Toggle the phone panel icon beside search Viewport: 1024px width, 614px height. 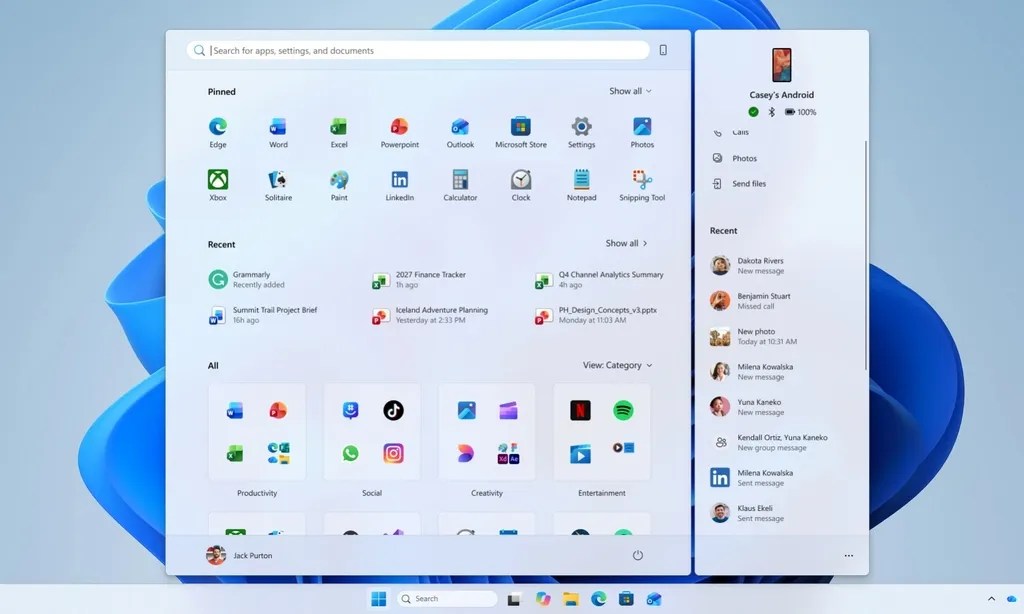663,50
